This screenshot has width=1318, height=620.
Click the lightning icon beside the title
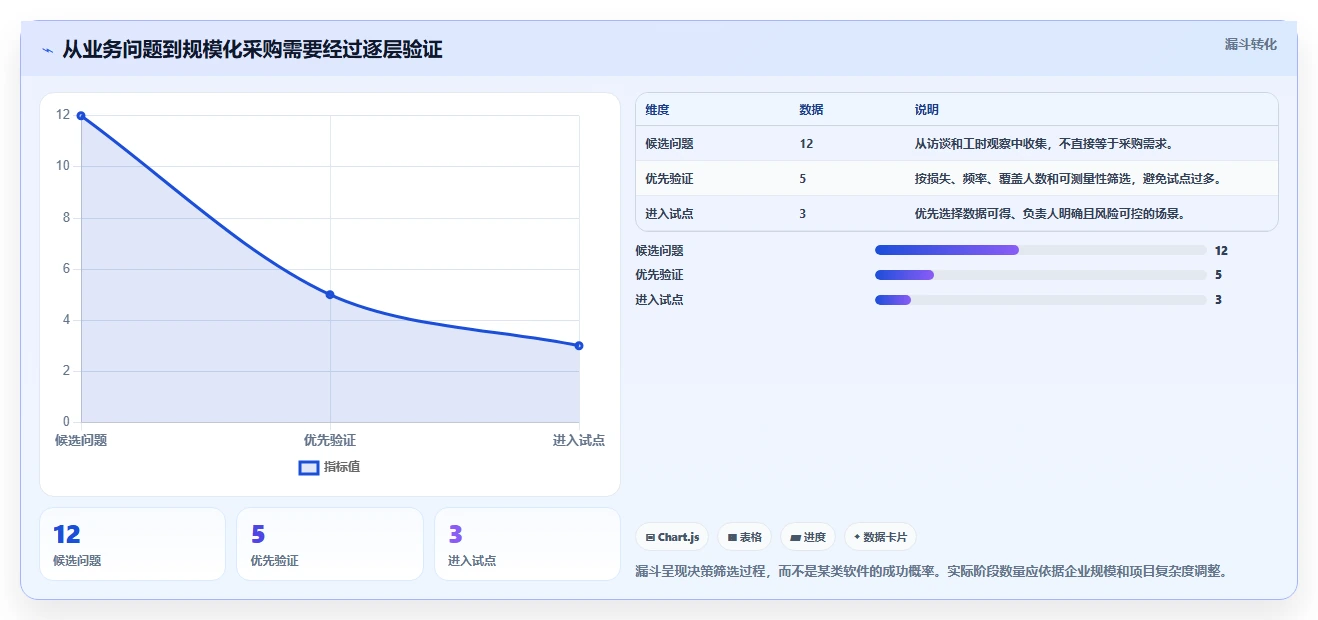47,50
